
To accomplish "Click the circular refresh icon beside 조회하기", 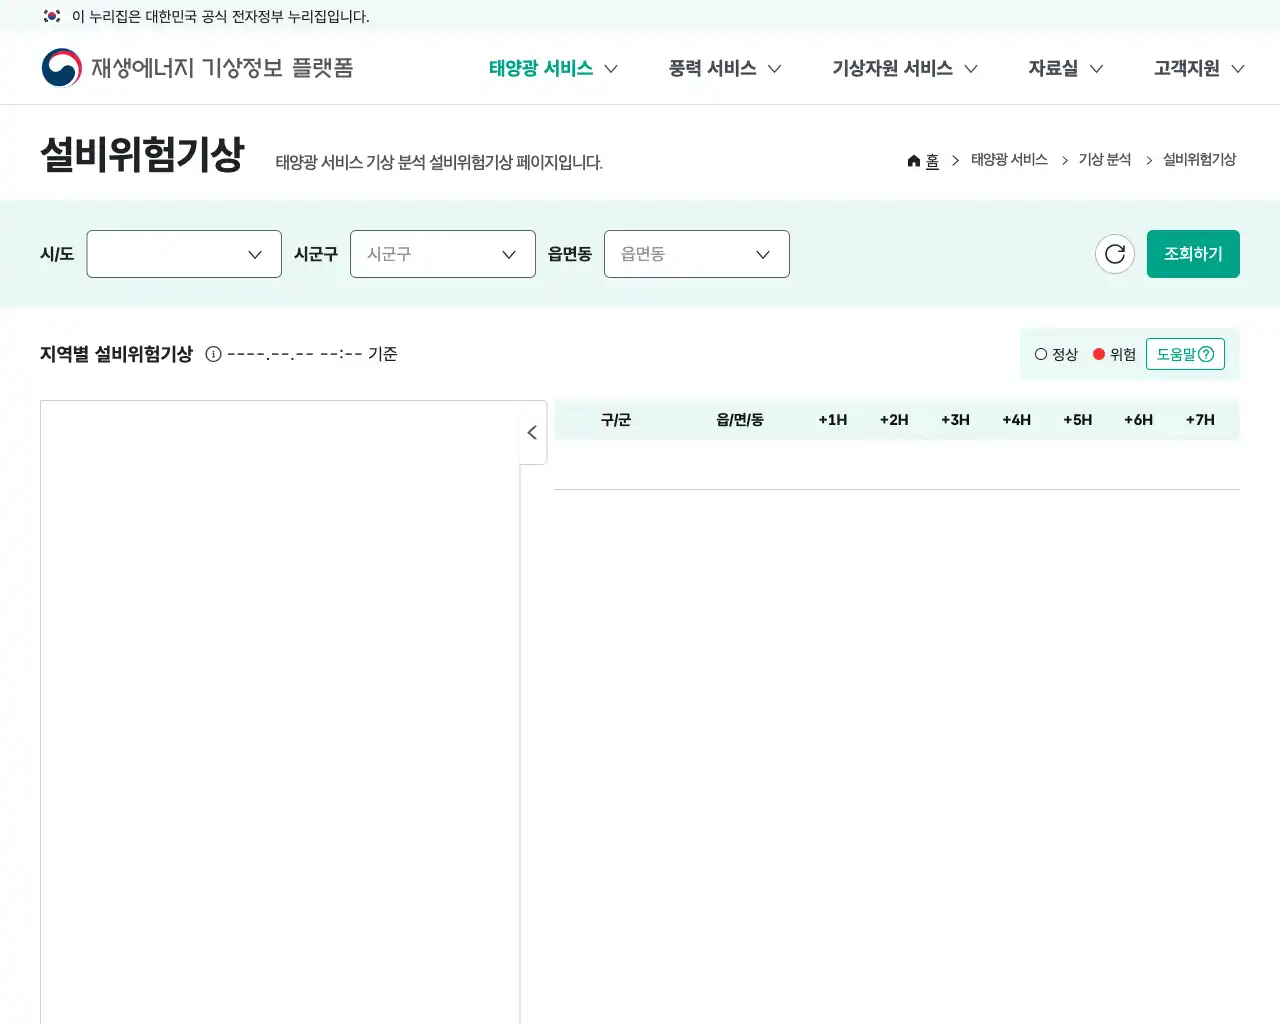I will [x=1115, y=254].
